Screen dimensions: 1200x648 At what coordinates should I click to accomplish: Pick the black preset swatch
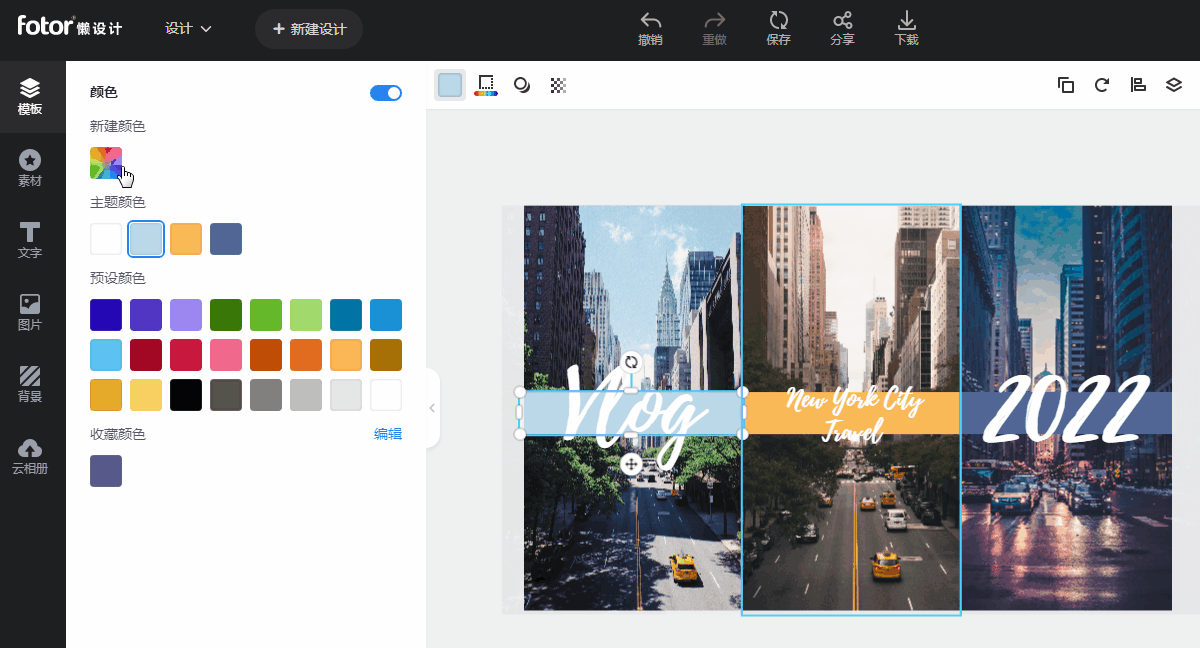[186, 395]
